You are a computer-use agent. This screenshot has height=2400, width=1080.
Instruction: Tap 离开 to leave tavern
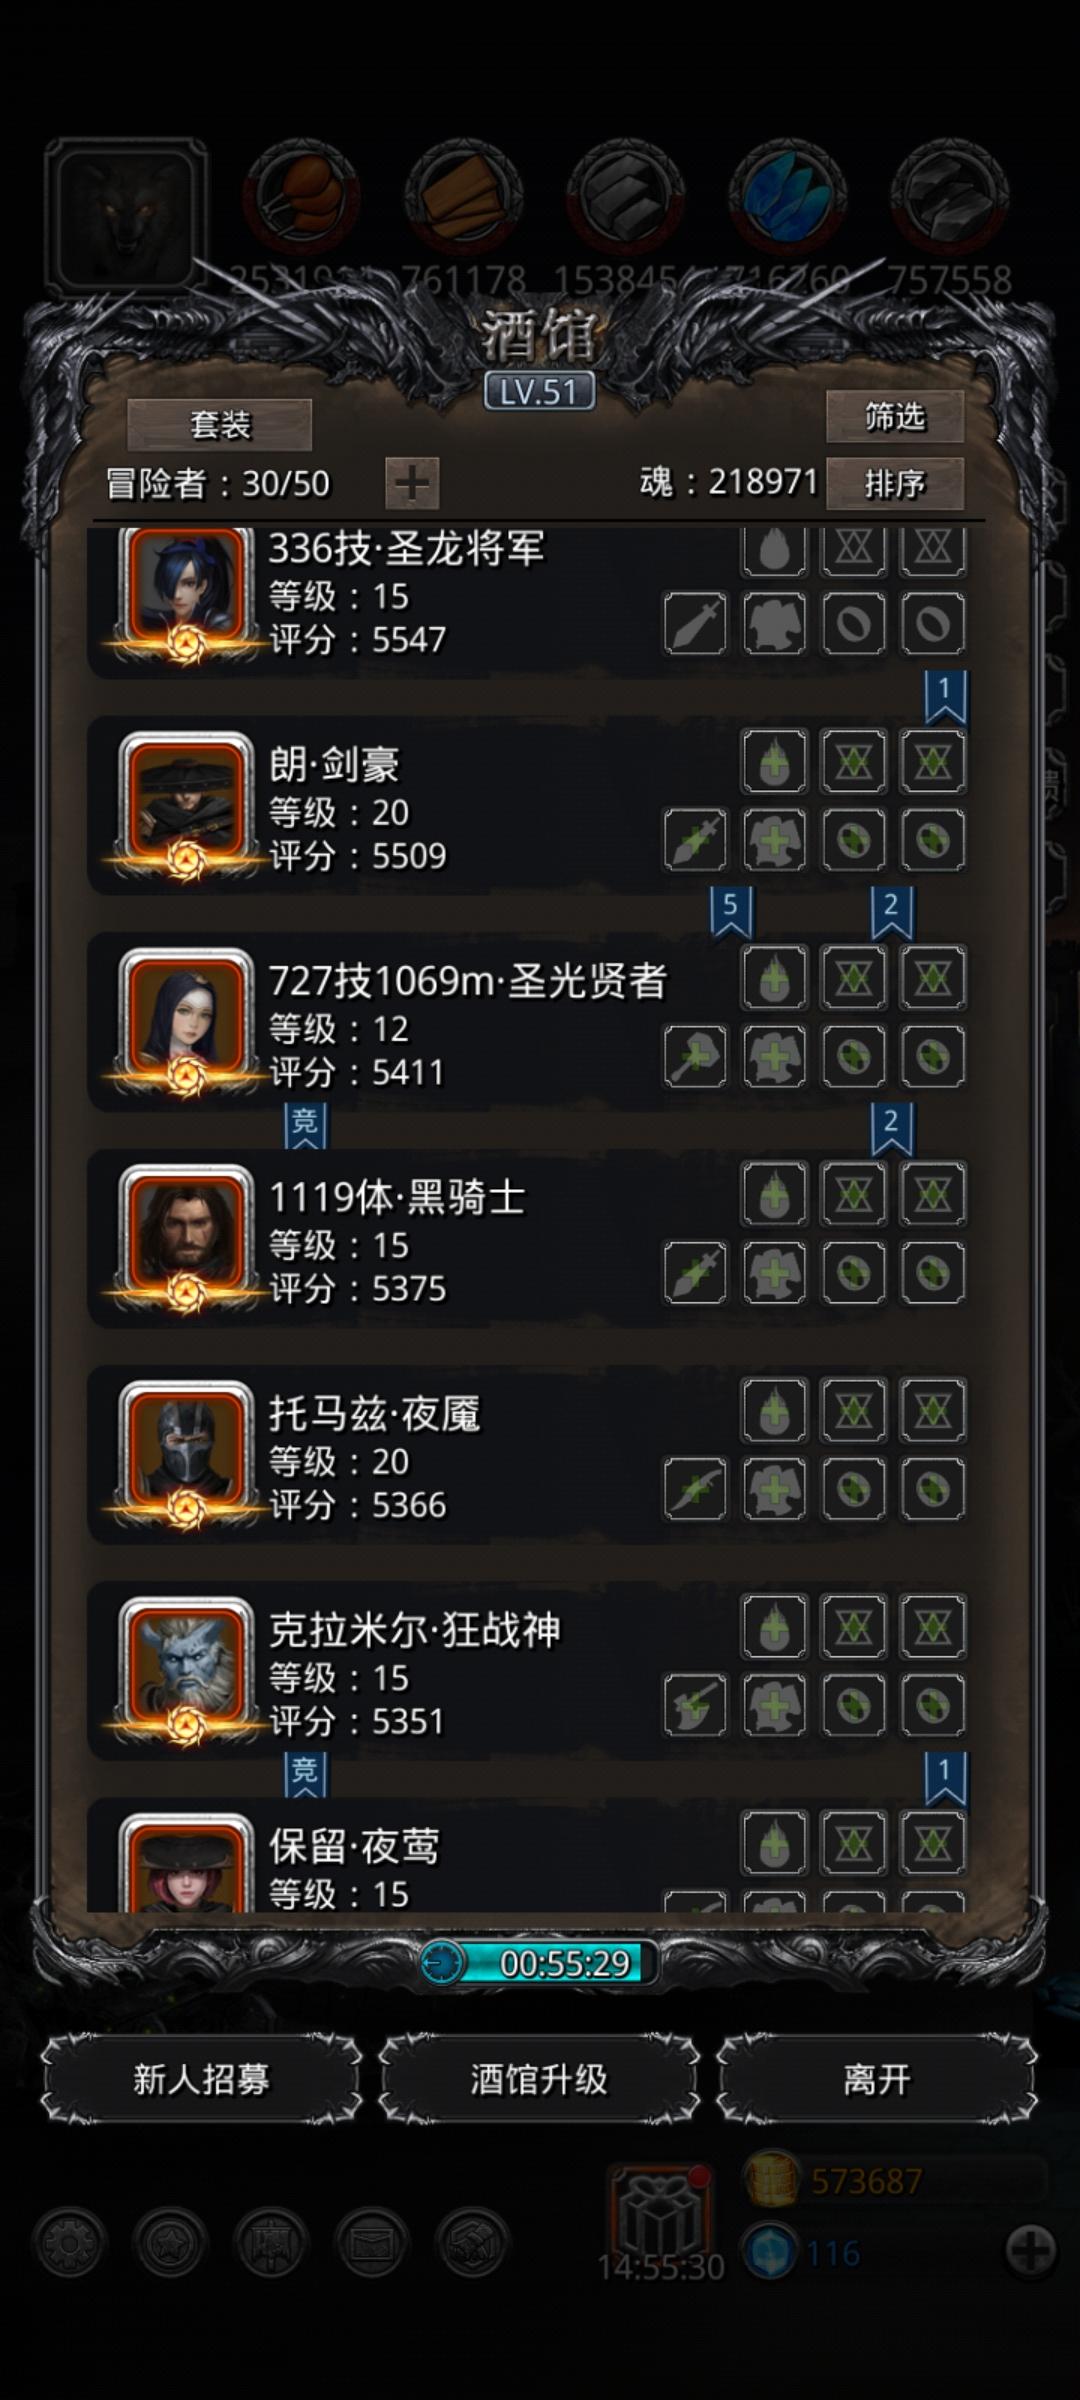(x=877, y=2080)
